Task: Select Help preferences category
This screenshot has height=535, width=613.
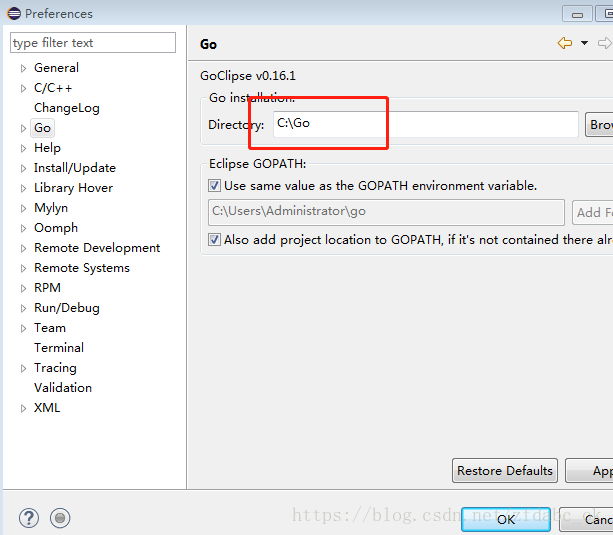Action: (47, 148)
